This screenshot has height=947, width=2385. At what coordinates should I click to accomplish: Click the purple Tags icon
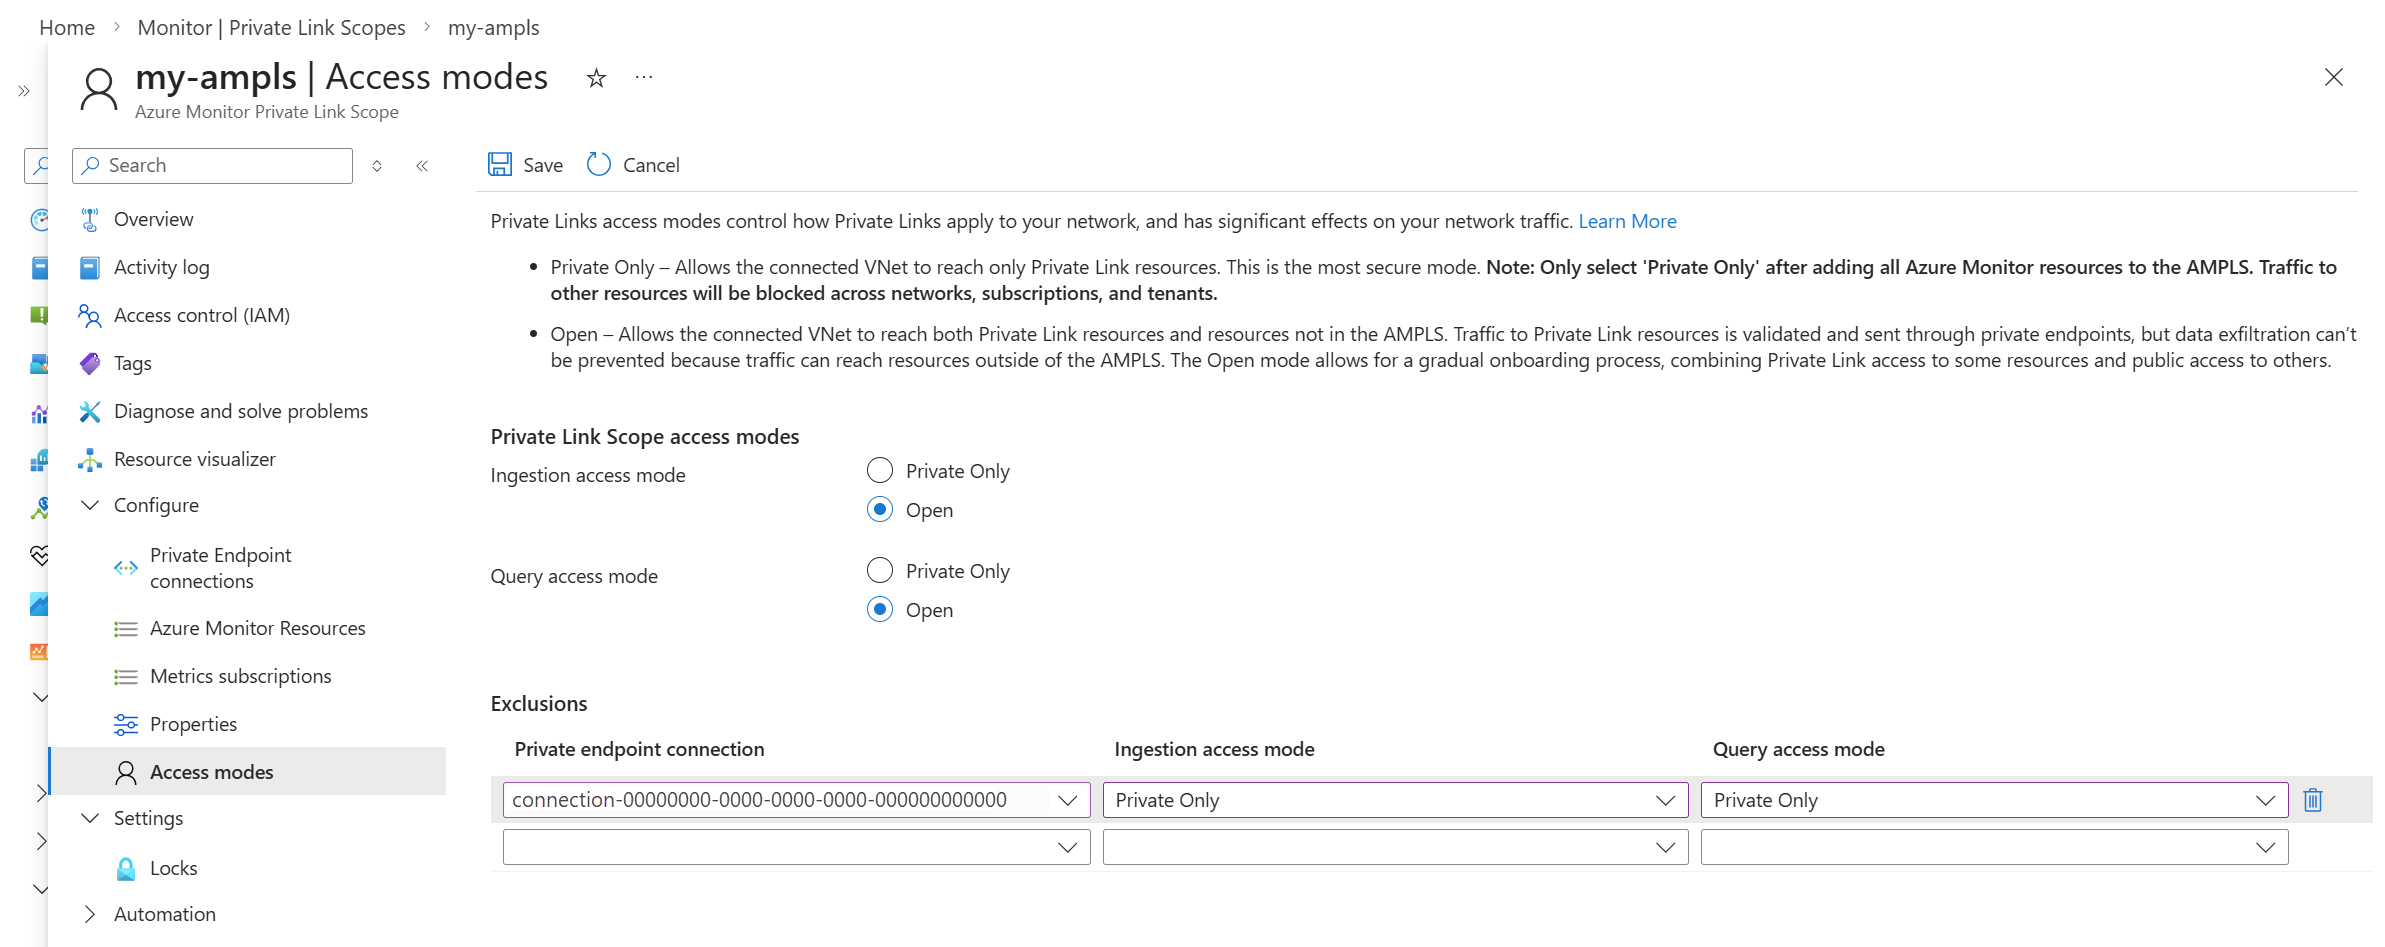click(x=90, y=363)
